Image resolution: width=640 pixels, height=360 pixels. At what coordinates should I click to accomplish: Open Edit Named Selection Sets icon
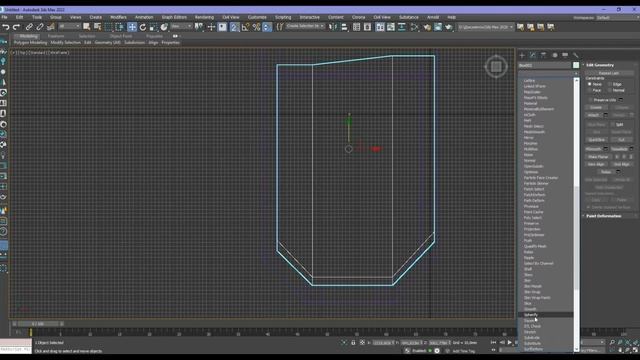pyautogui.click(x=280, y=27)
